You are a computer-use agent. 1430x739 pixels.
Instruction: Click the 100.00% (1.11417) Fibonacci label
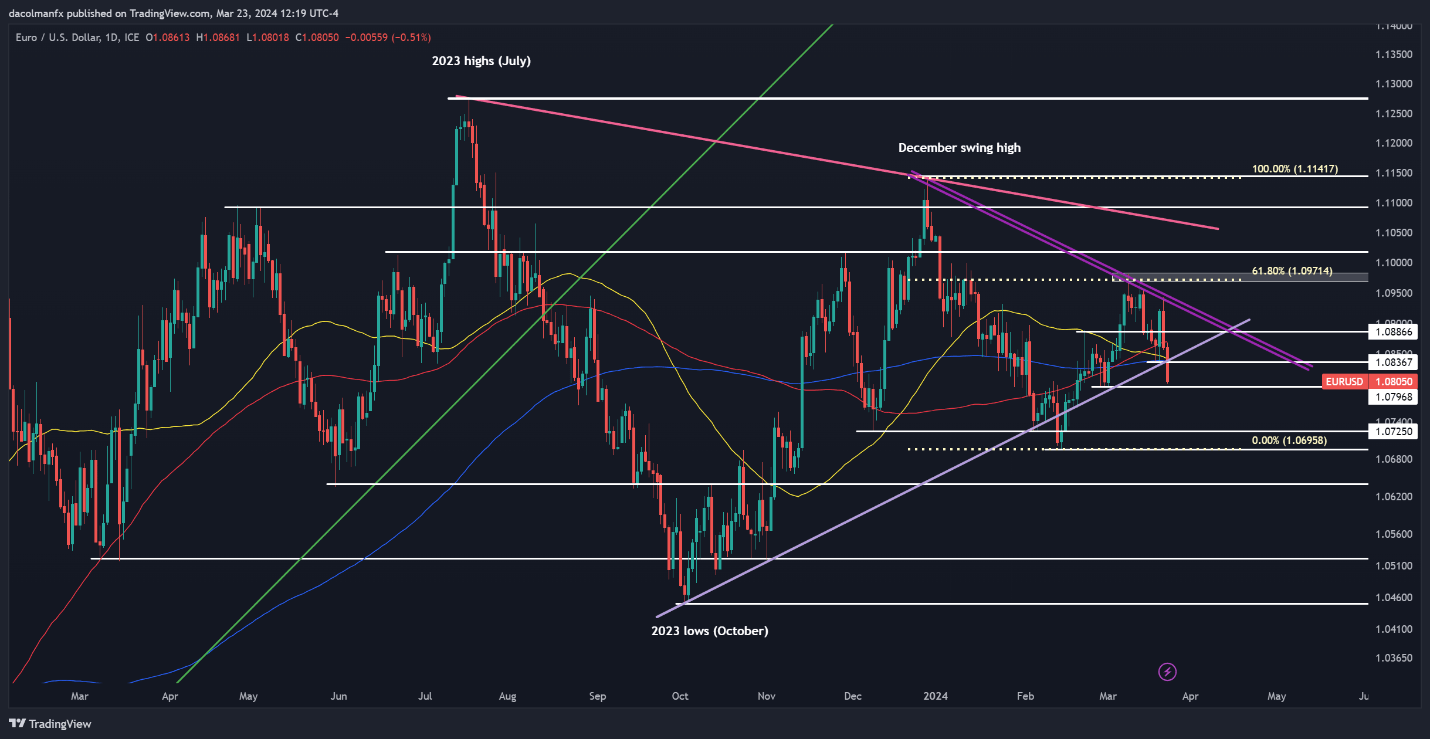pos(1294,169)
